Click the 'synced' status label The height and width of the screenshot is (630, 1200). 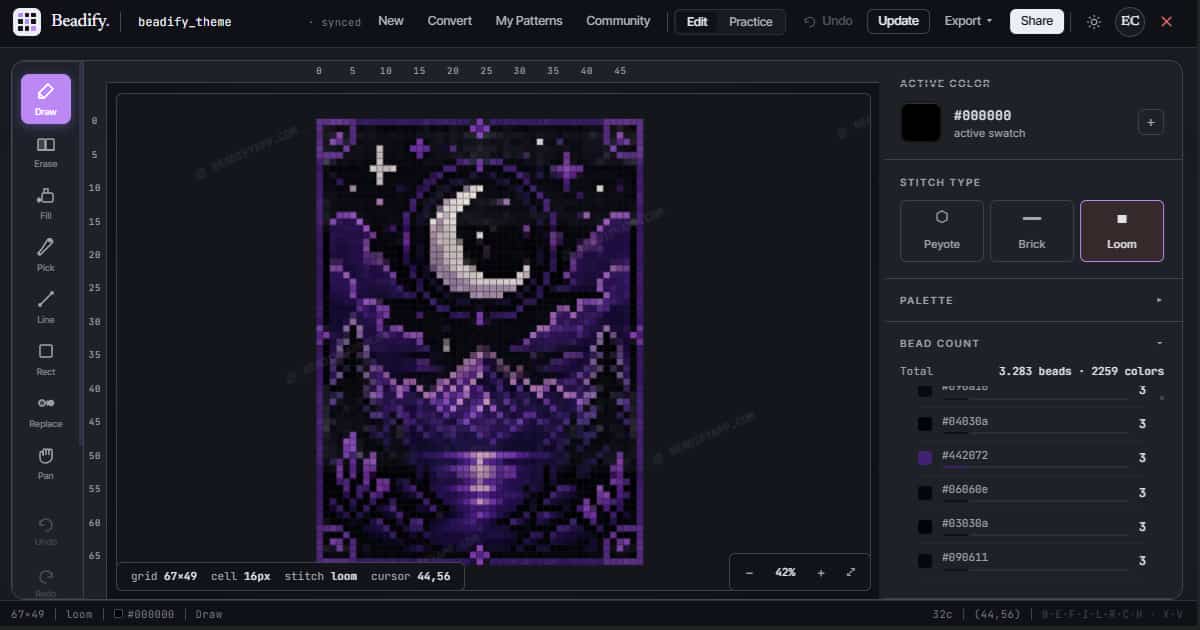click(x=336, y=22)
